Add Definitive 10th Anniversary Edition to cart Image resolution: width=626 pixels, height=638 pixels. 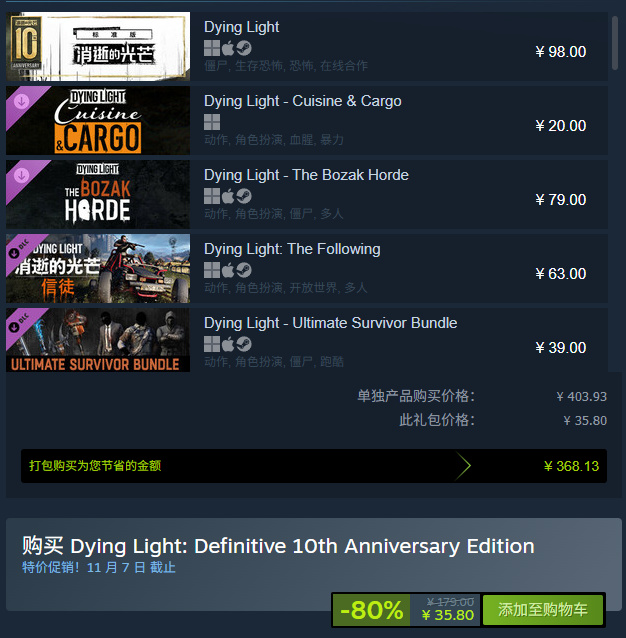pos(543,610)
